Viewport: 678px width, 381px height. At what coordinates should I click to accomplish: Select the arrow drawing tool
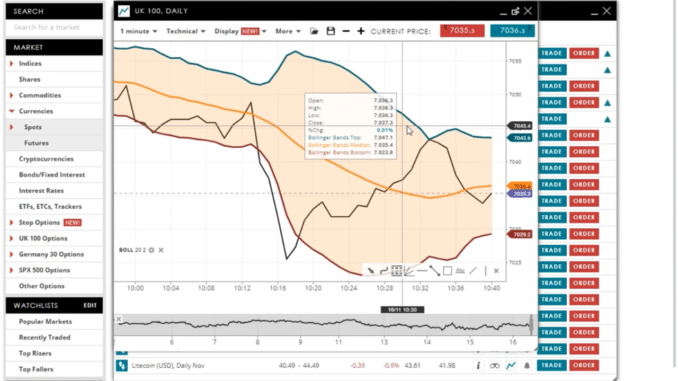(x=371, y=271)
